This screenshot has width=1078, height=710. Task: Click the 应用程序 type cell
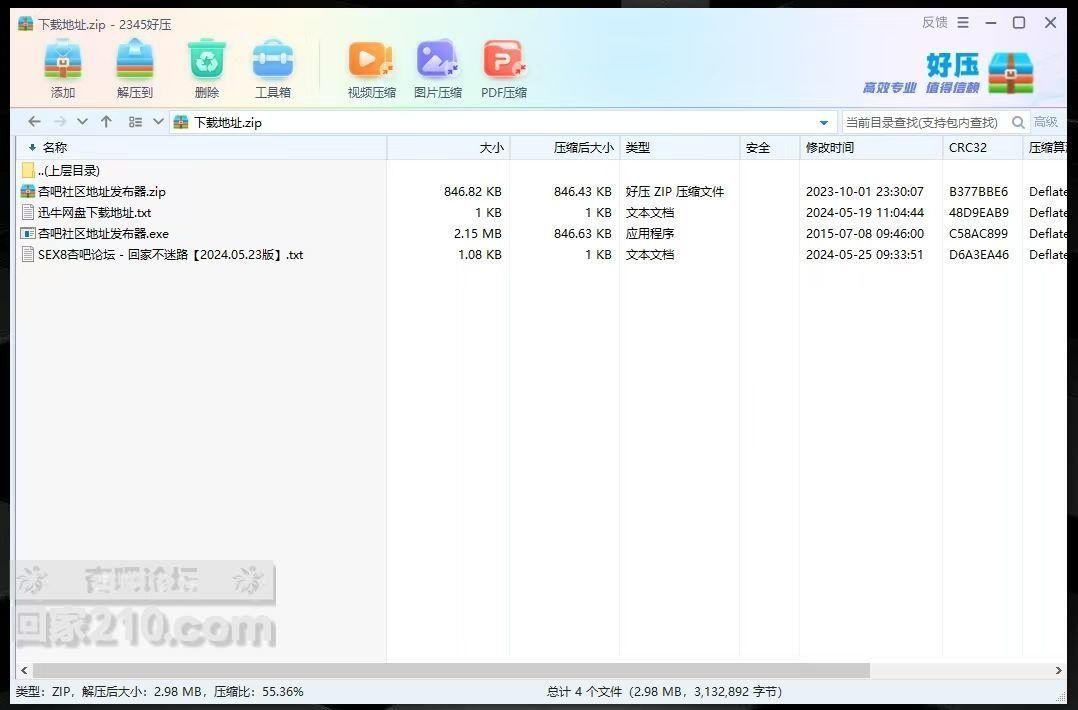pos(650,234)
